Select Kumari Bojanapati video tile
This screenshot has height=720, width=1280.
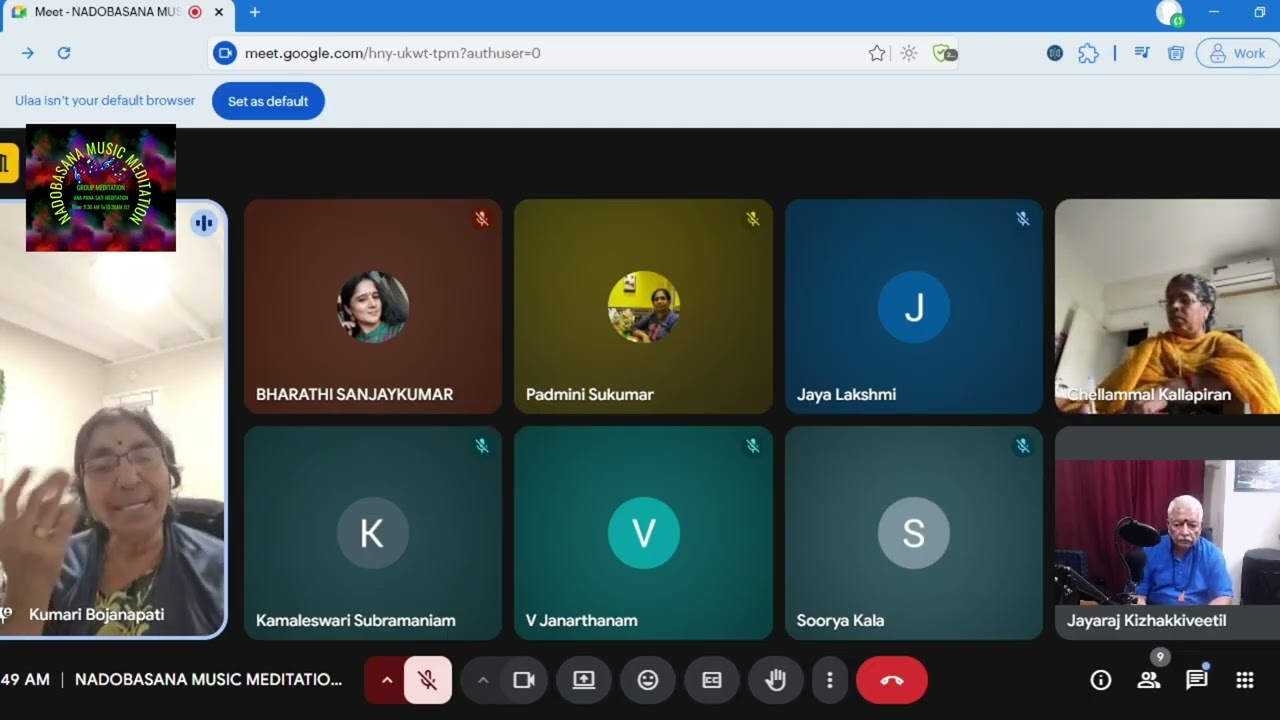[x=112, y=420]
